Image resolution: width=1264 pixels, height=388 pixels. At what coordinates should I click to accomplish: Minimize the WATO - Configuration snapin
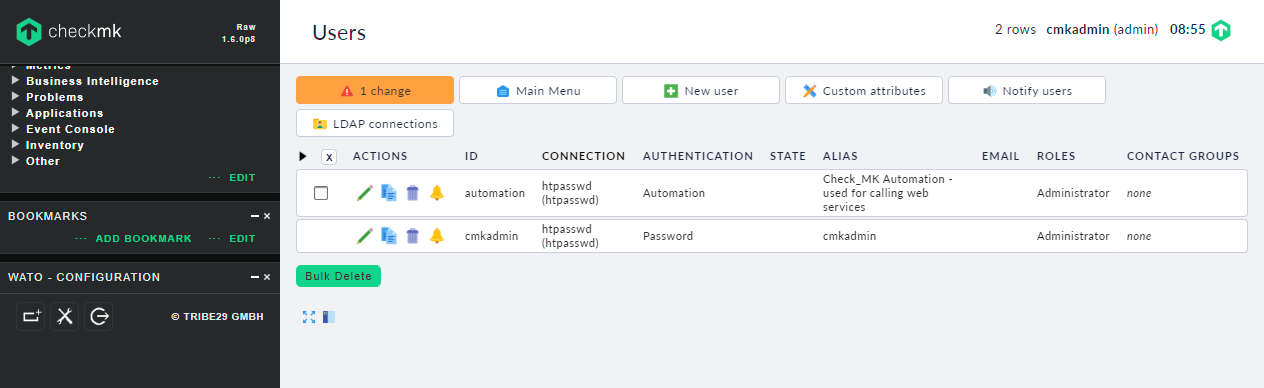point(254,277)
